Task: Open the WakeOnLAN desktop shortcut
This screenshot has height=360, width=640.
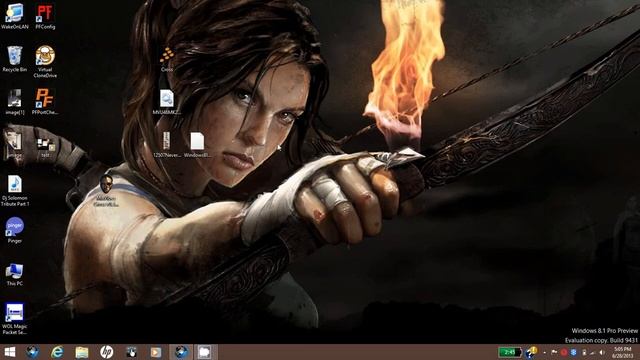Action: (x=15, y=16)
